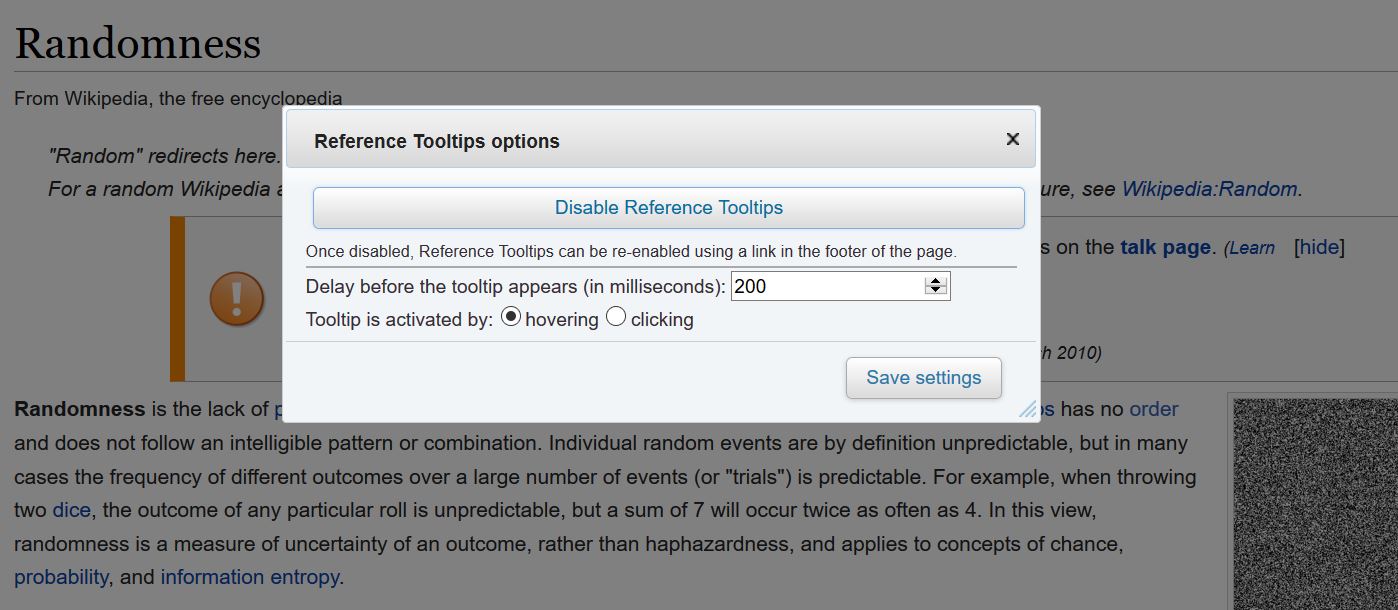Click the orange exclamation warning icon
The image size is (1398, 610).
click(x=237, y=299)
